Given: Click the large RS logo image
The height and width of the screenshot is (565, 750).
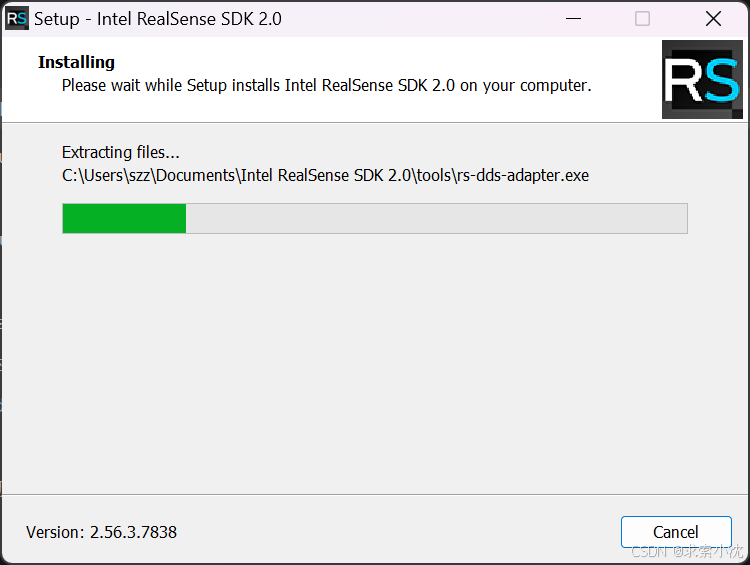Looking at the screenshot, I should coord(702,79).
